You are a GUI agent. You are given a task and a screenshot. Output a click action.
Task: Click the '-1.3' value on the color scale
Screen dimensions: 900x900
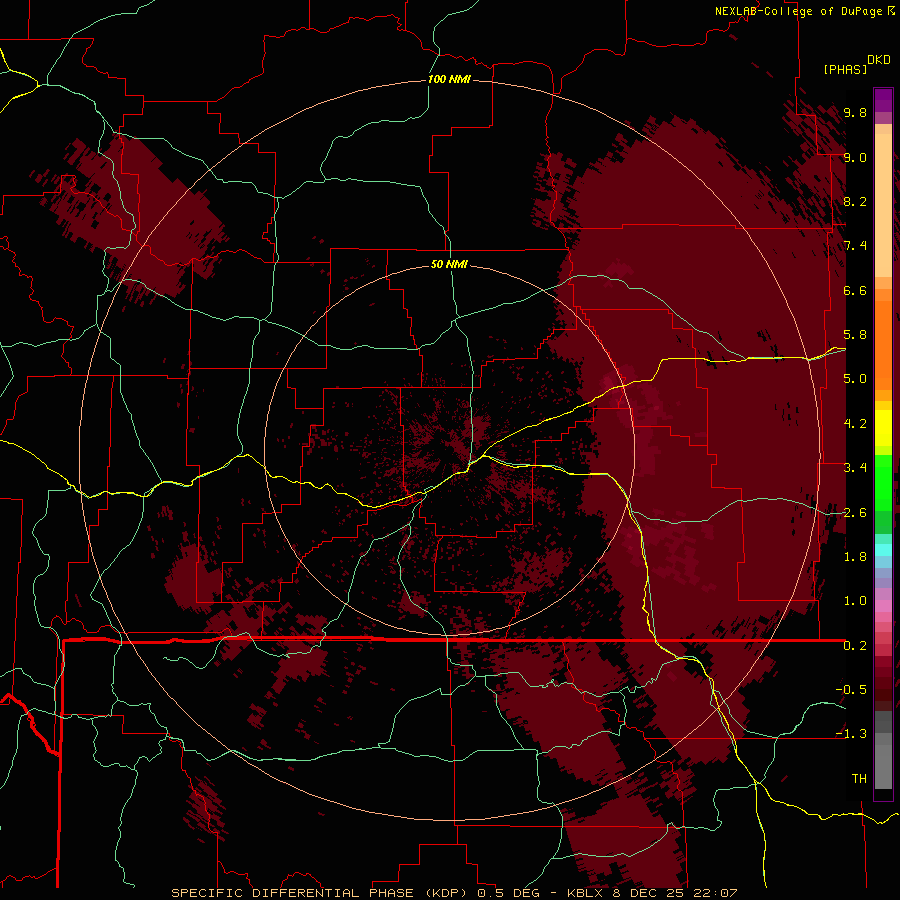pyautogui.click(x=851, y=734)
